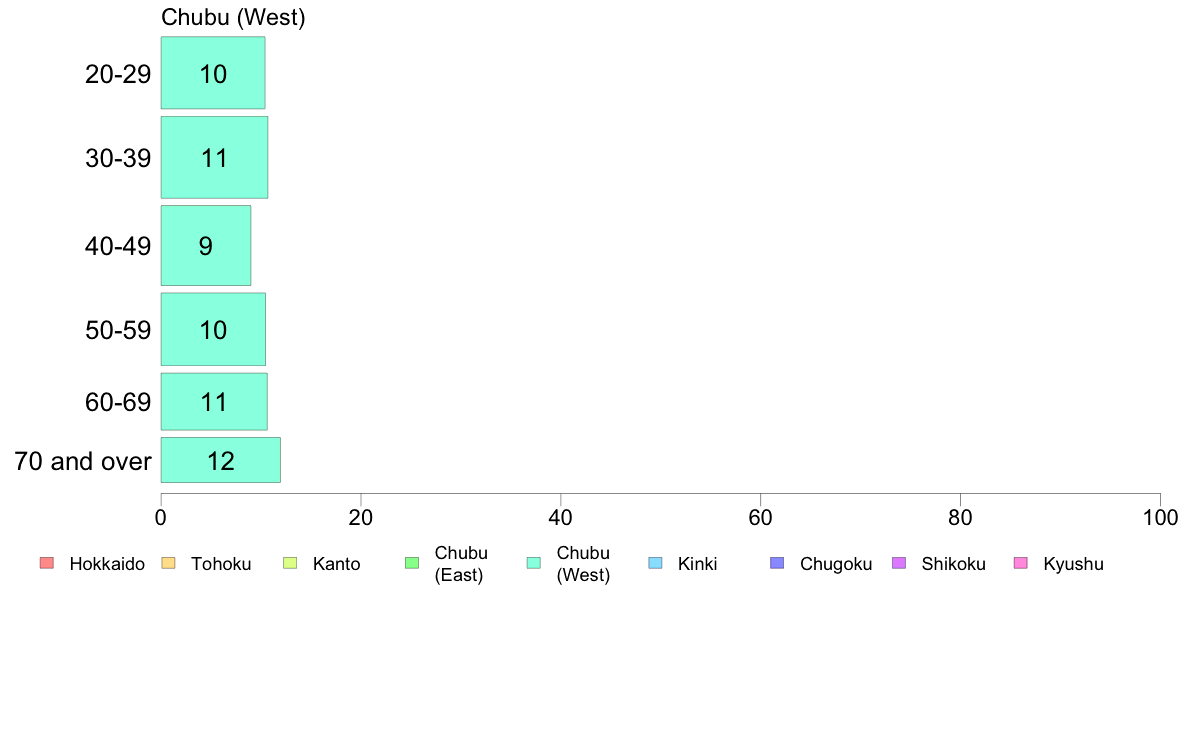
Task: Click the 20-29 bar showing 10
Action: 213,73
